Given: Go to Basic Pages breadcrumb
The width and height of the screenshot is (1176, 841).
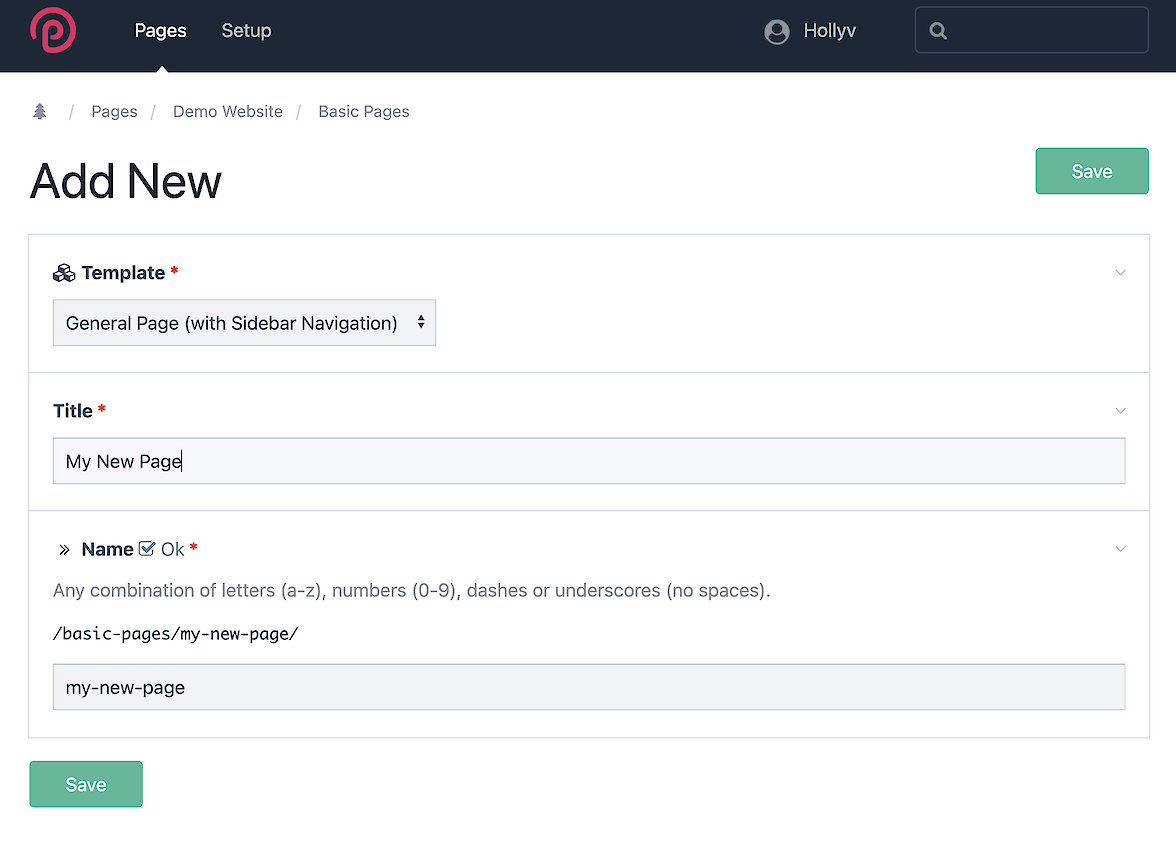Looking at the screenshot, I should [364, 111].
